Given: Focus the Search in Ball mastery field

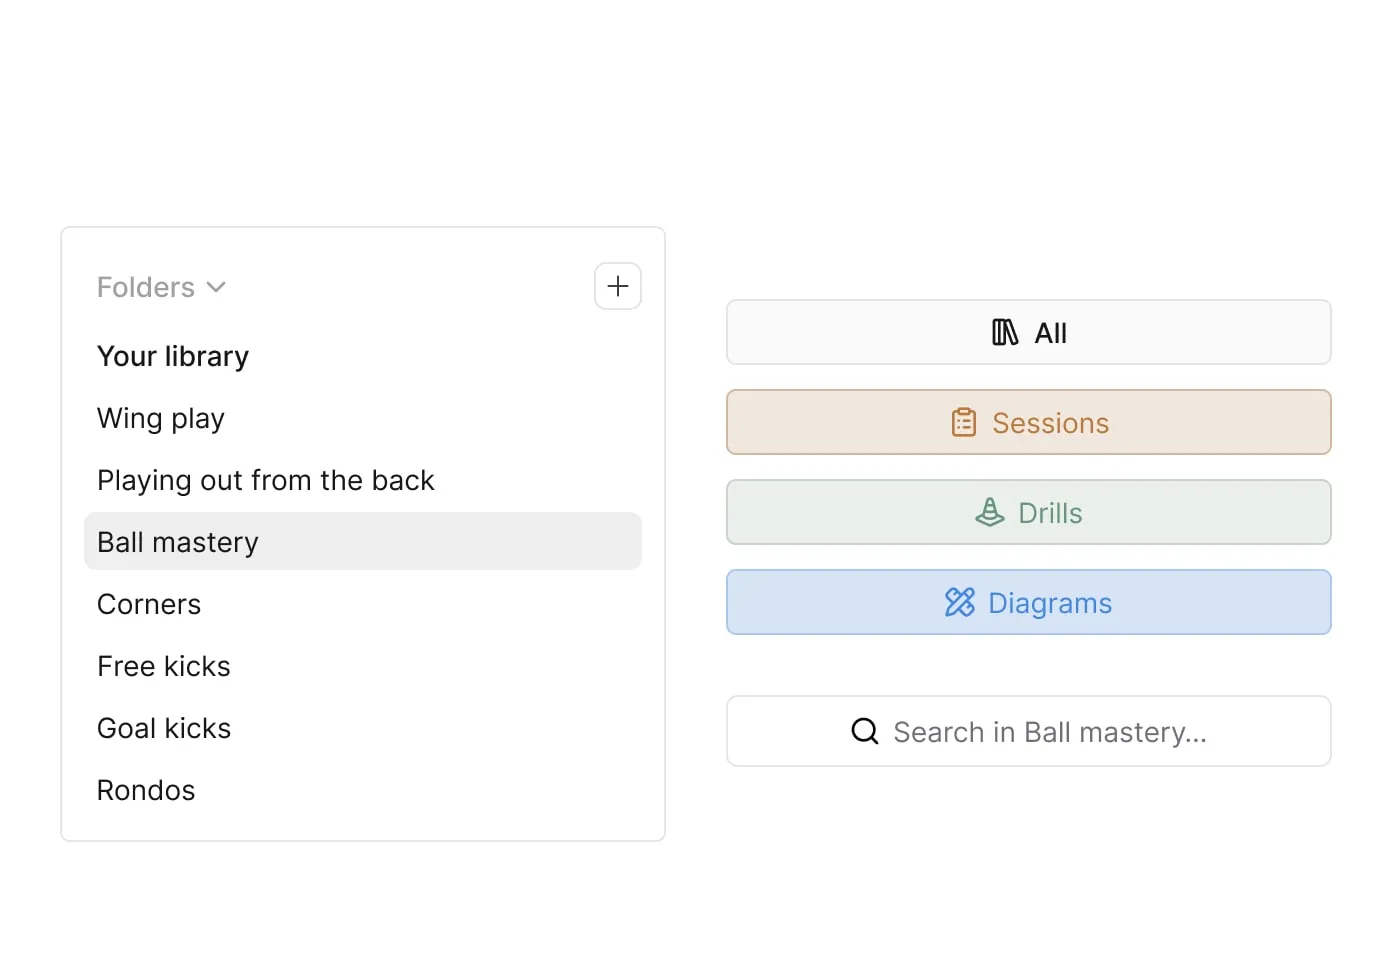Looking at the screenshot, I should [1050, 732].
